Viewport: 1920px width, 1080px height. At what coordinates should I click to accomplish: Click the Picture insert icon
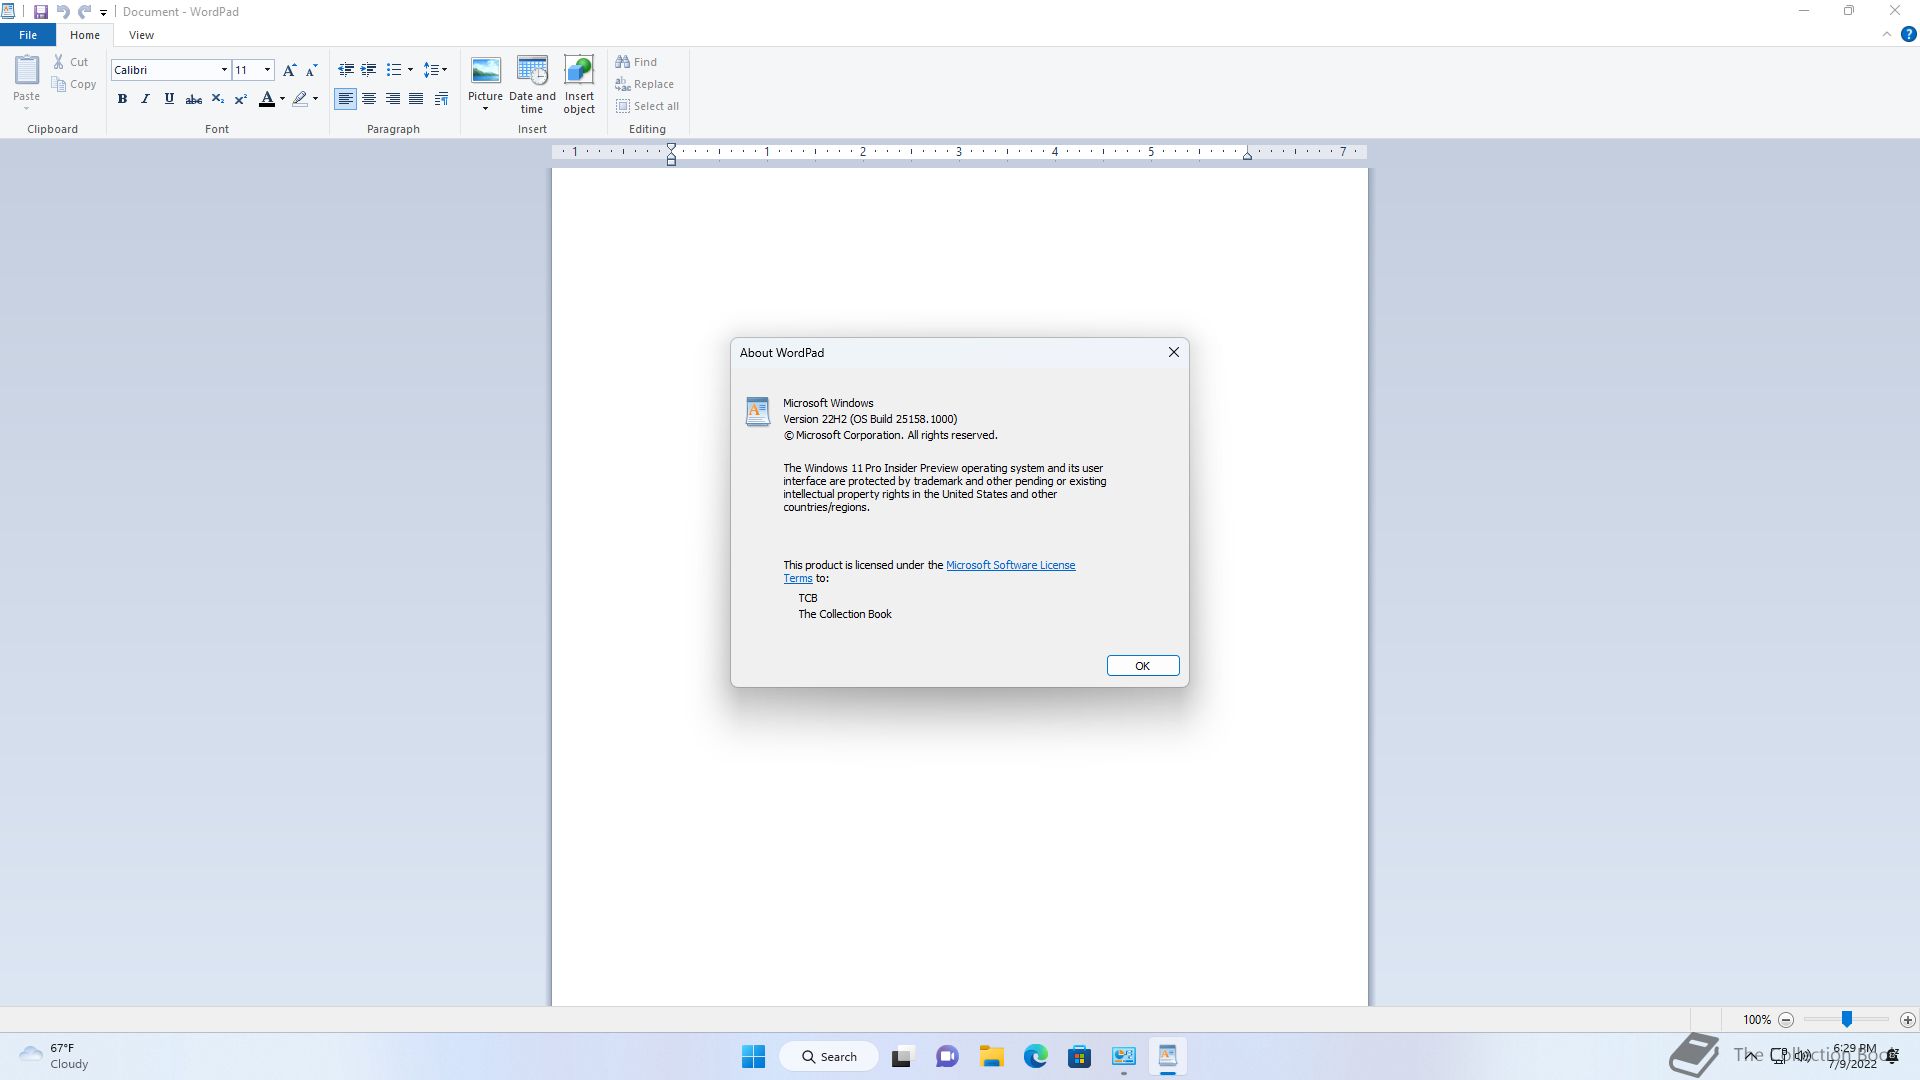point(485,71)
